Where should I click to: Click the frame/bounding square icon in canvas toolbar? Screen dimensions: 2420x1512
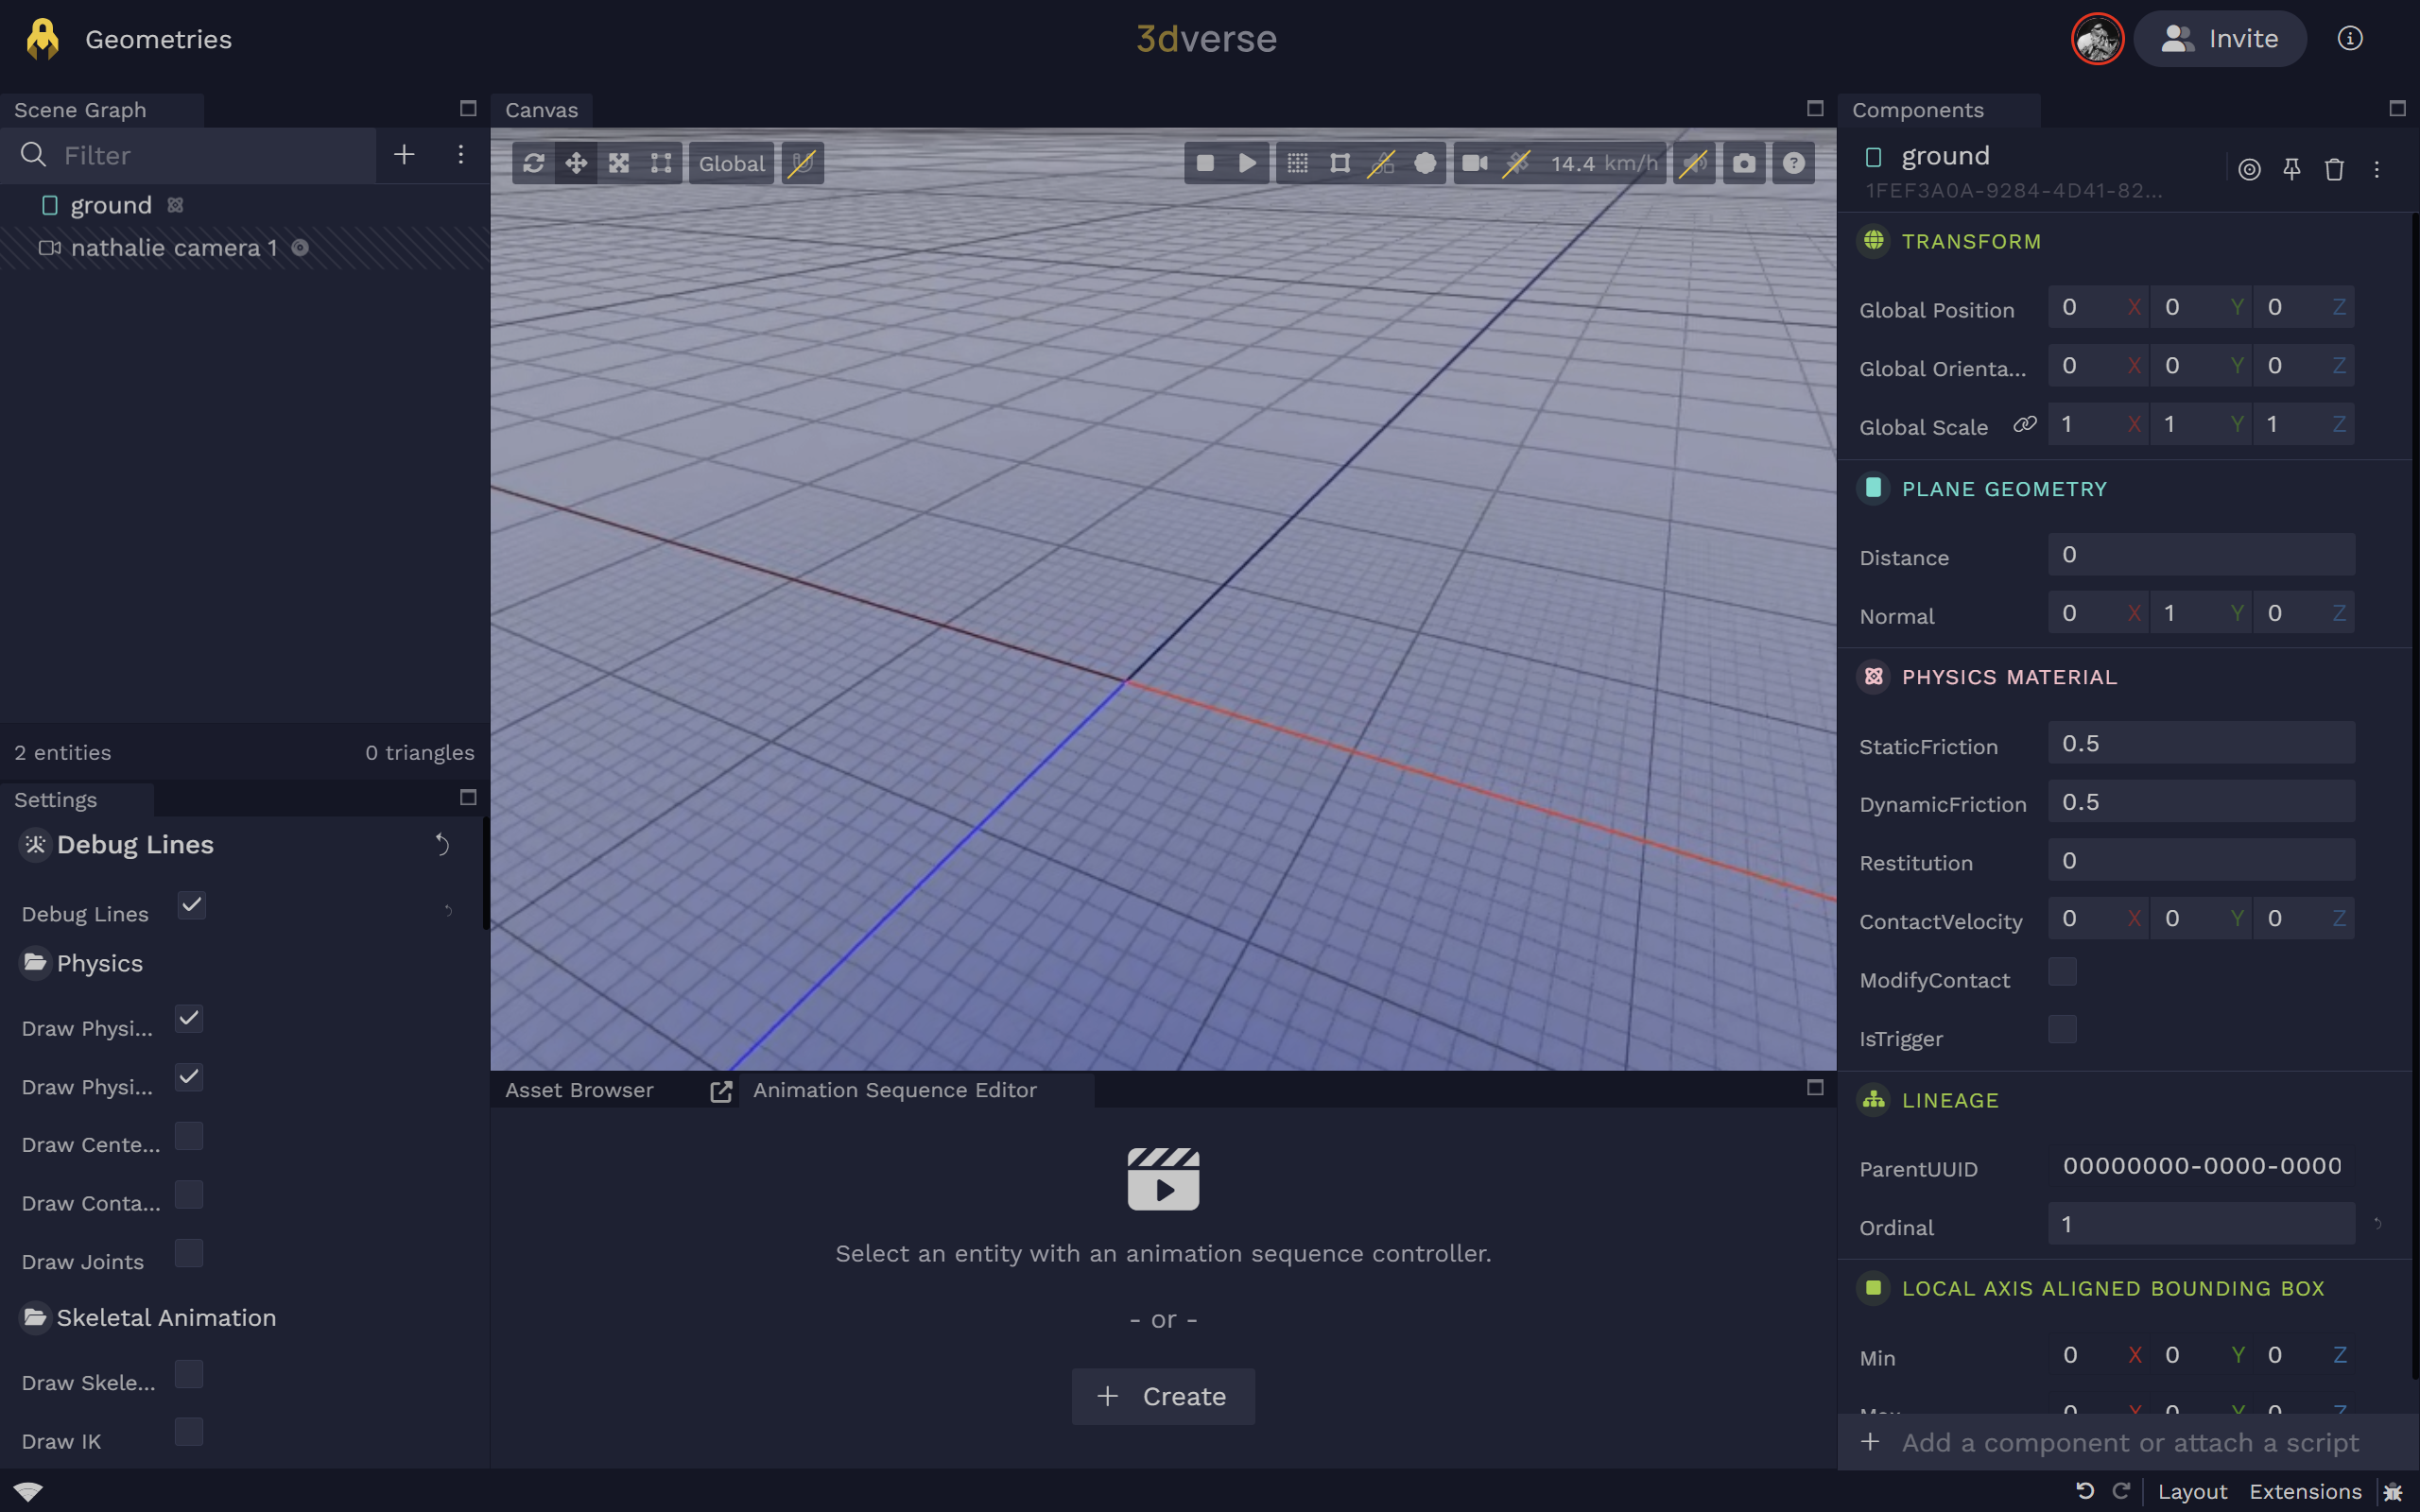[x=1339, y=163]
